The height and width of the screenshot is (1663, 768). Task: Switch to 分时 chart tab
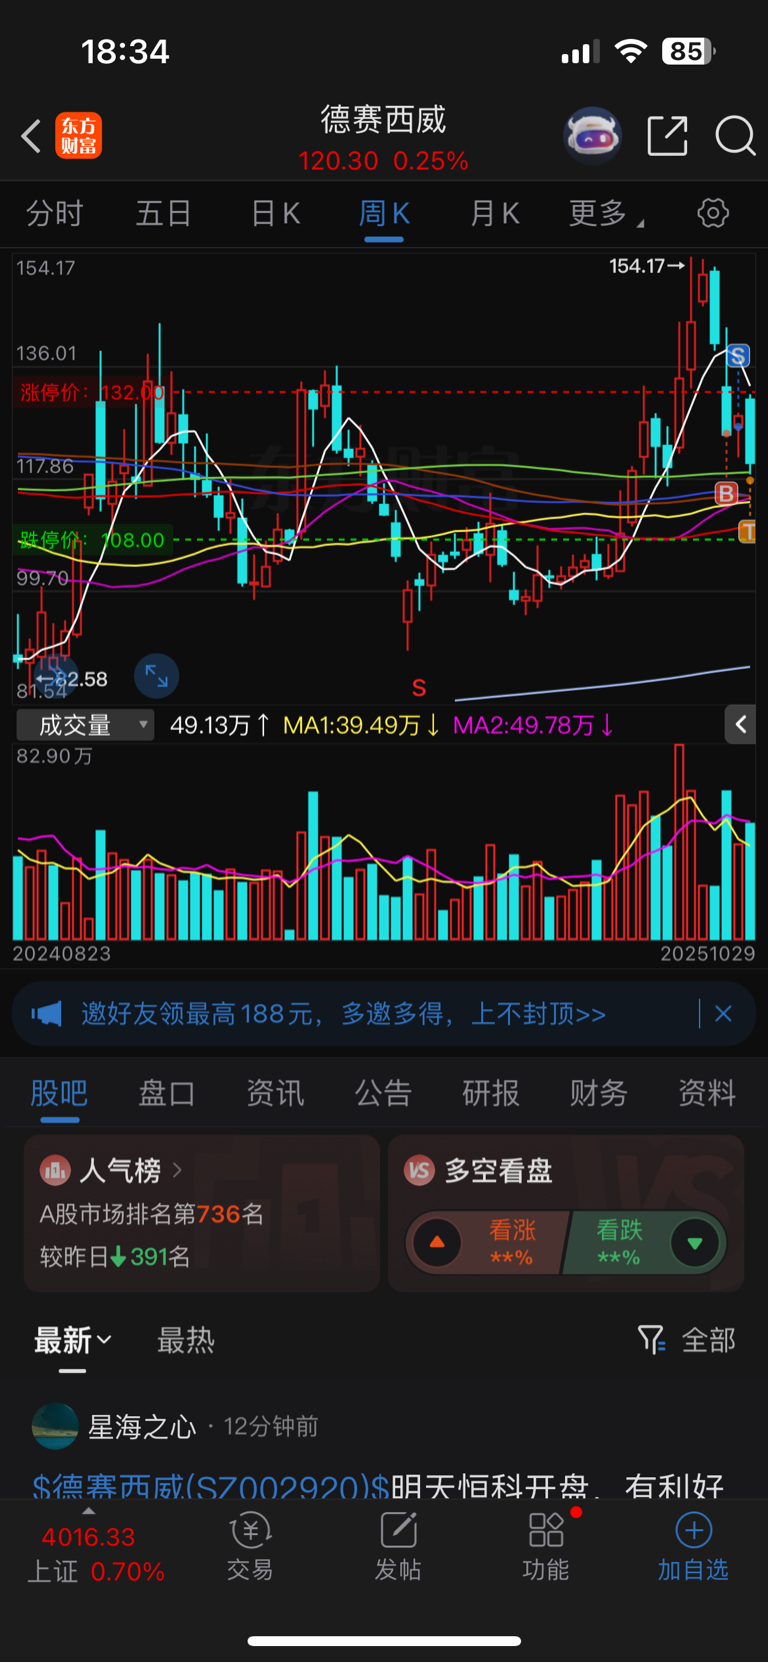click(54, 213)
